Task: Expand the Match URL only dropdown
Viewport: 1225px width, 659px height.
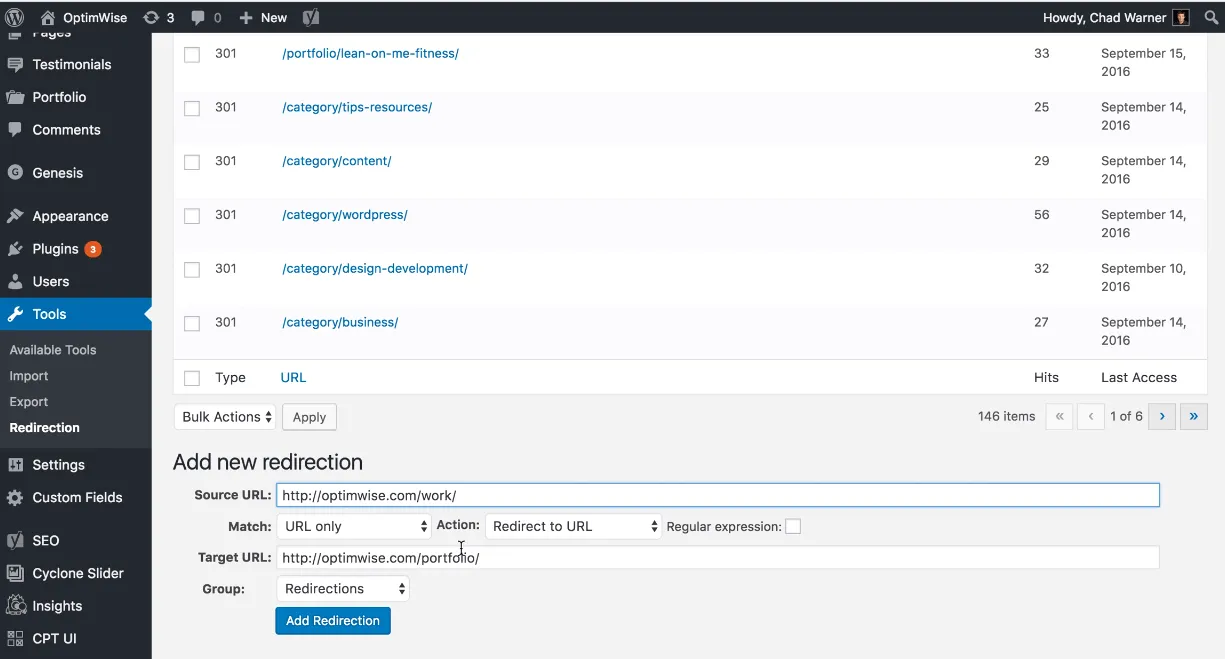Action: point(354,527)
